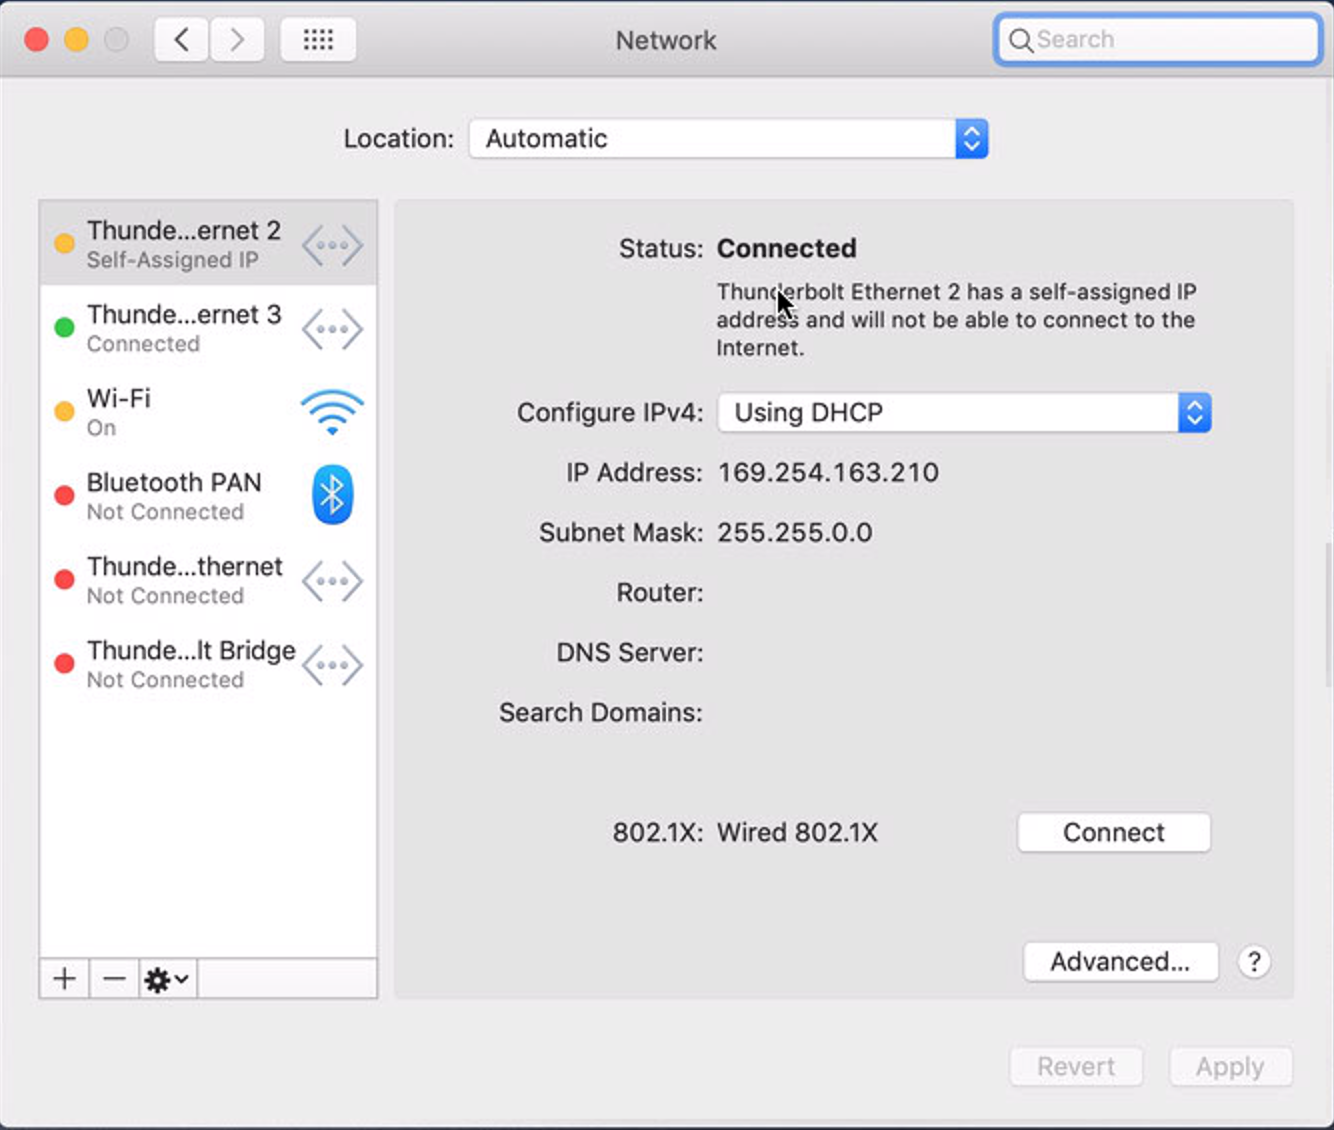This screenshot has height=1130, width=1334.
Task: Add a new service with plus button
Action: click(65, 978)
